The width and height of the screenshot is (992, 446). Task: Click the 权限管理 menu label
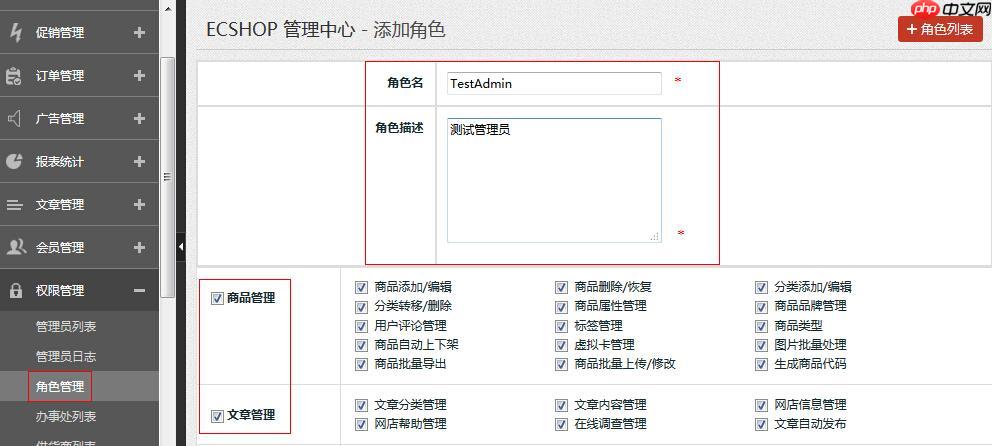click(x=59, y=291)
